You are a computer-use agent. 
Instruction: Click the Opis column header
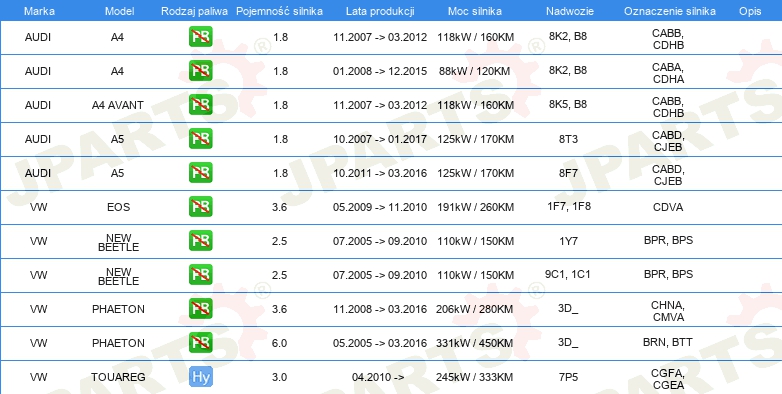coord(750,11)
